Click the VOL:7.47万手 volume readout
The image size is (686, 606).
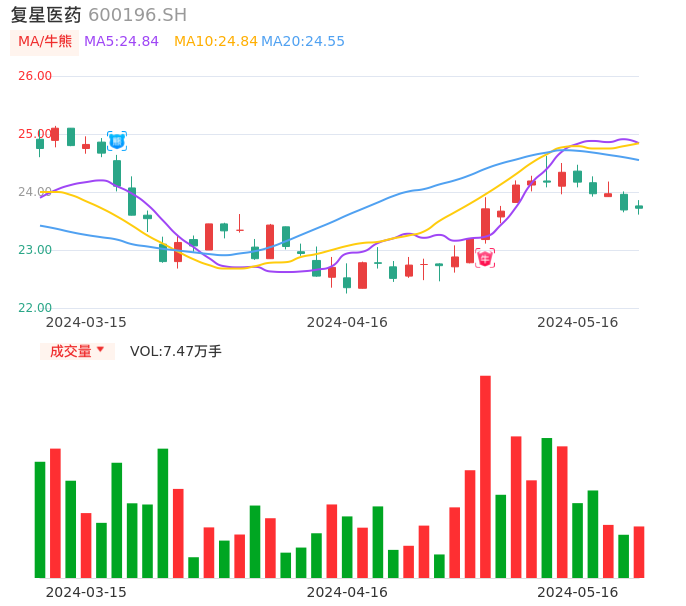click(175, 351)
